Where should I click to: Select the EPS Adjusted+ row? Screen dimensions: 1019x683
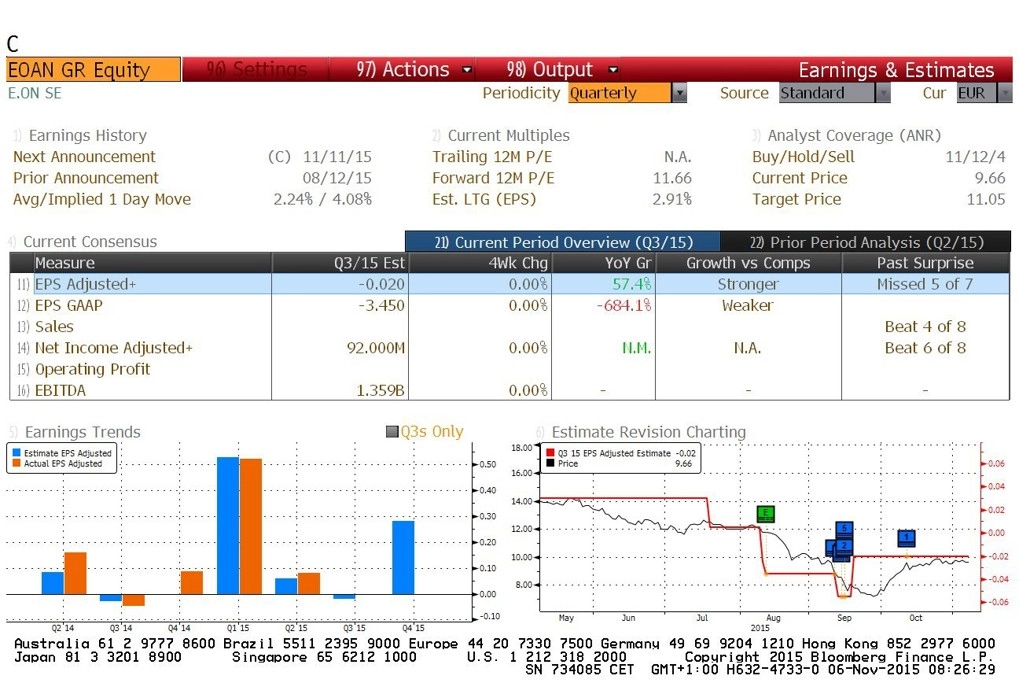tap(510, 284)
